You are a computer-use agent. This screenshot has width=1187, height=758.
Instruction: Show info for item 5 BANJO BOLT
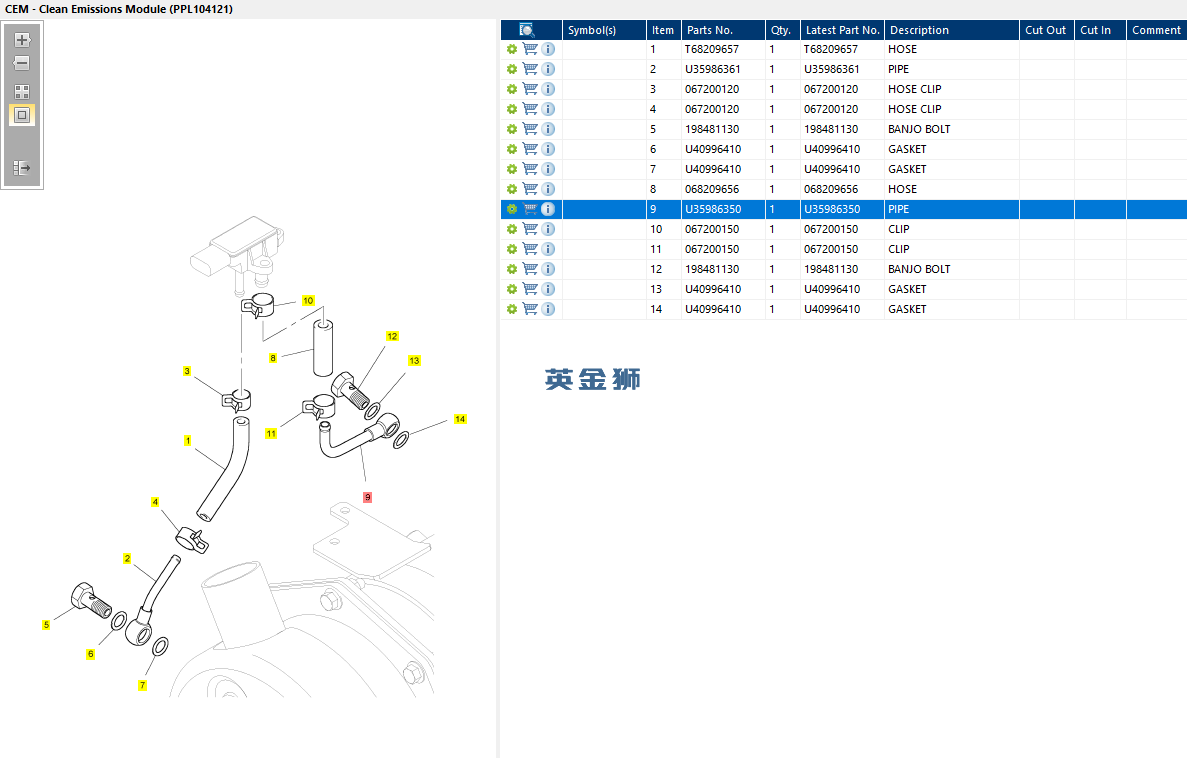click(x=548, y=129)
